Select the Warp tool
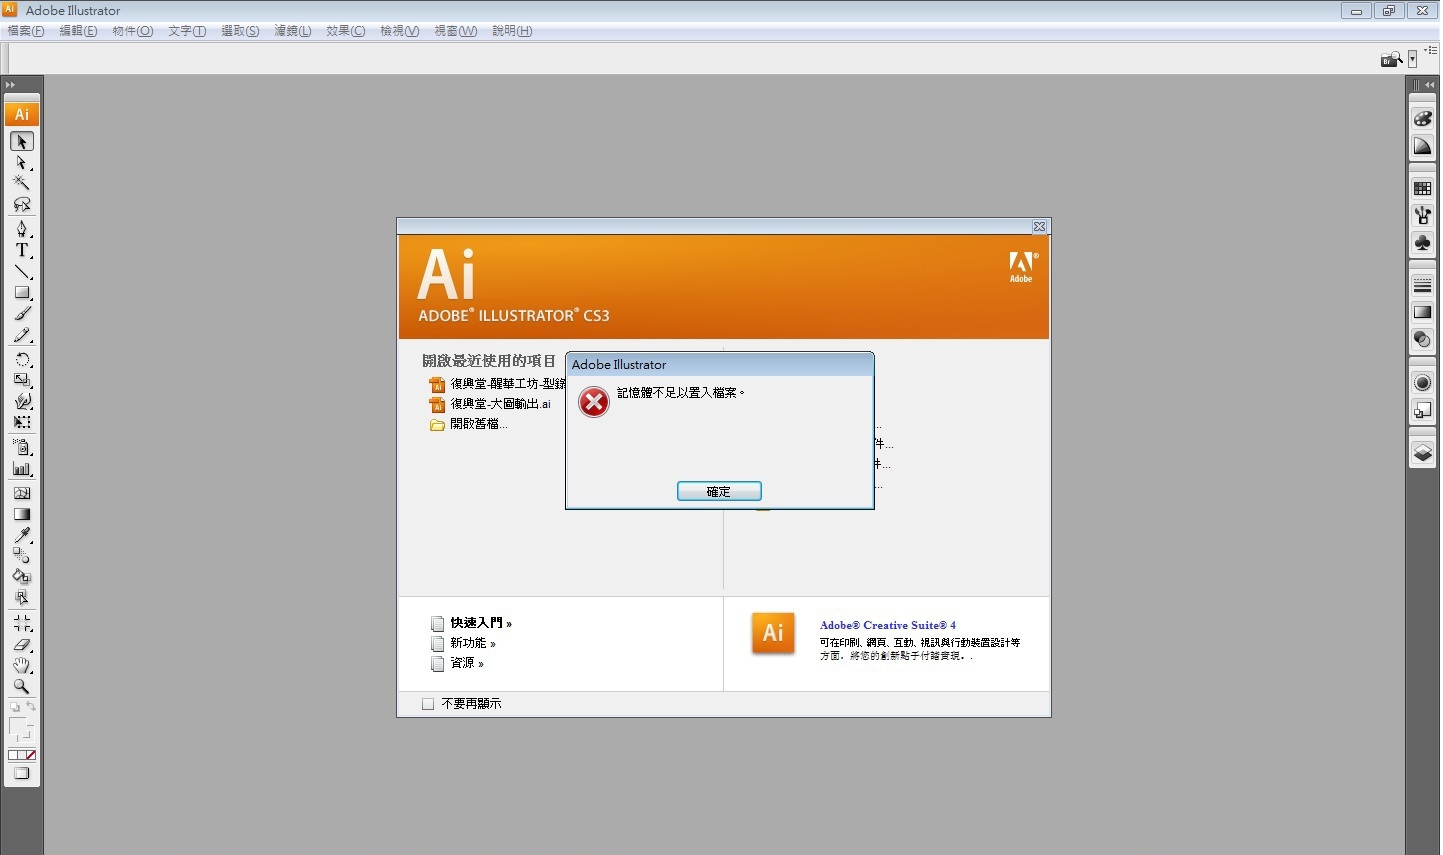The width and height of the screenshot is (1443, 855). point(22,401)
